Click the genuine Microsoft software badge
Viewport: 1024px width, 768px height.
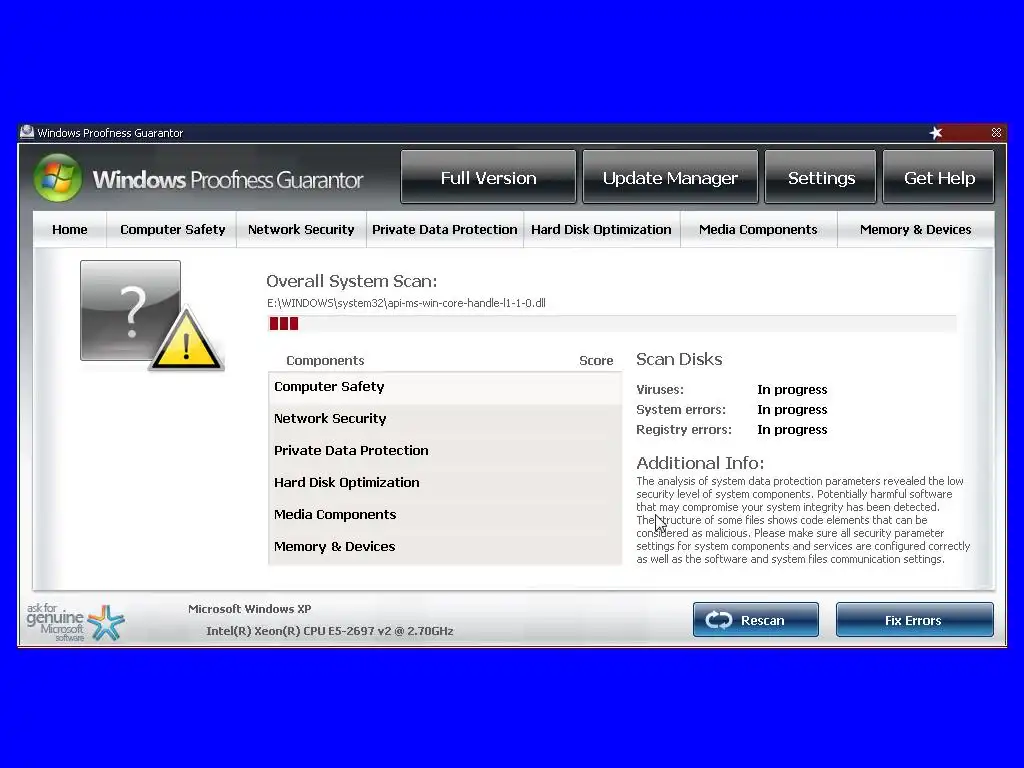(75, 622)
